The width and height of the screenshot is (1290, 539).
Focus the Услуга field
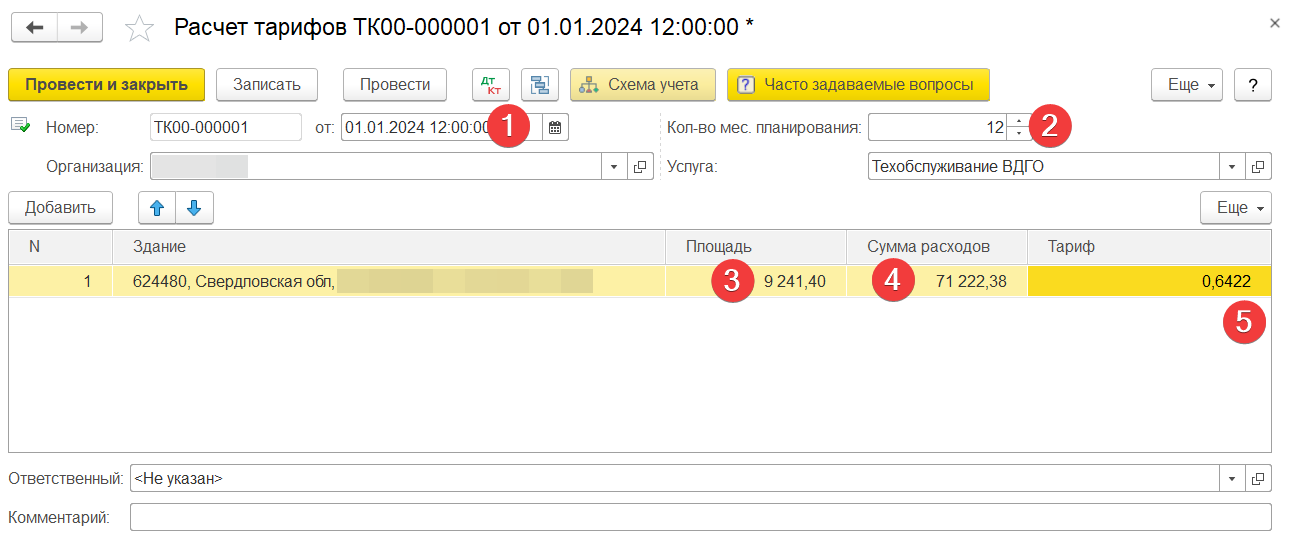click(1043, 167)
